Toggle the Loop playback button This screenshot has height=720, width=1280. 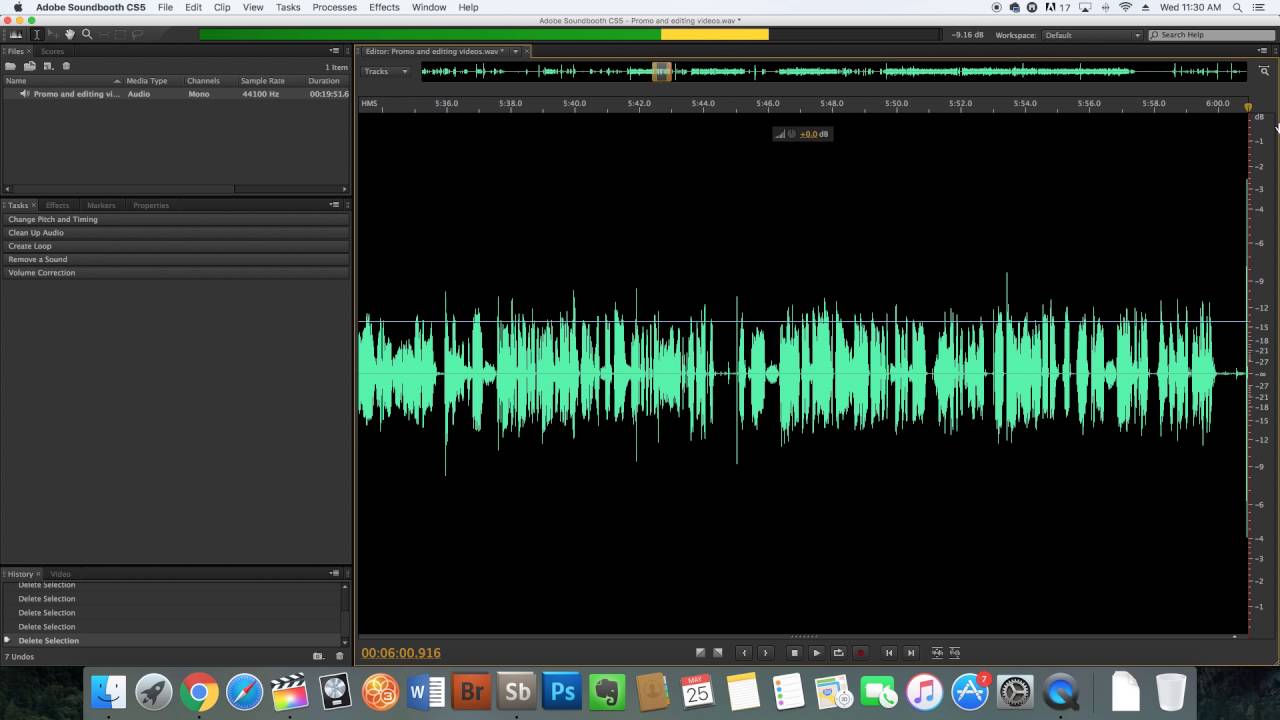tap(838, 653)
